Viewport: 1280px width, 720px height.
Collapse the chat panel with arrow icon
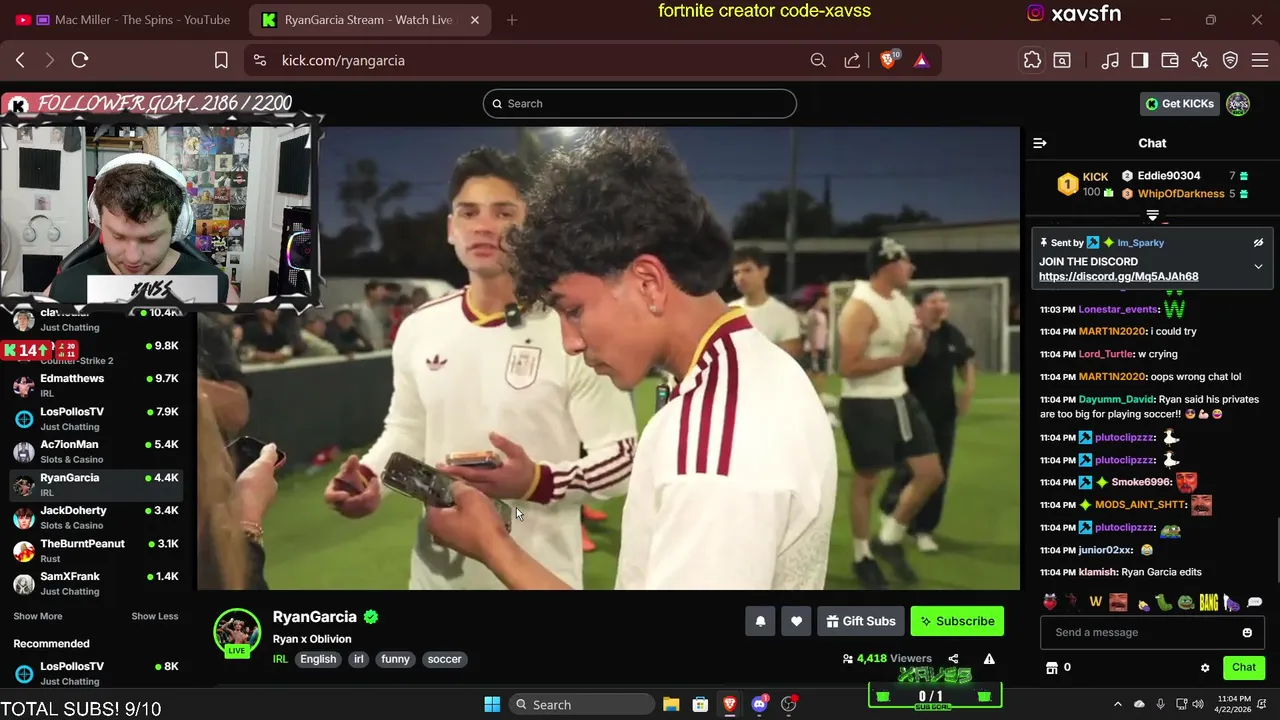tap(1040, 143)
